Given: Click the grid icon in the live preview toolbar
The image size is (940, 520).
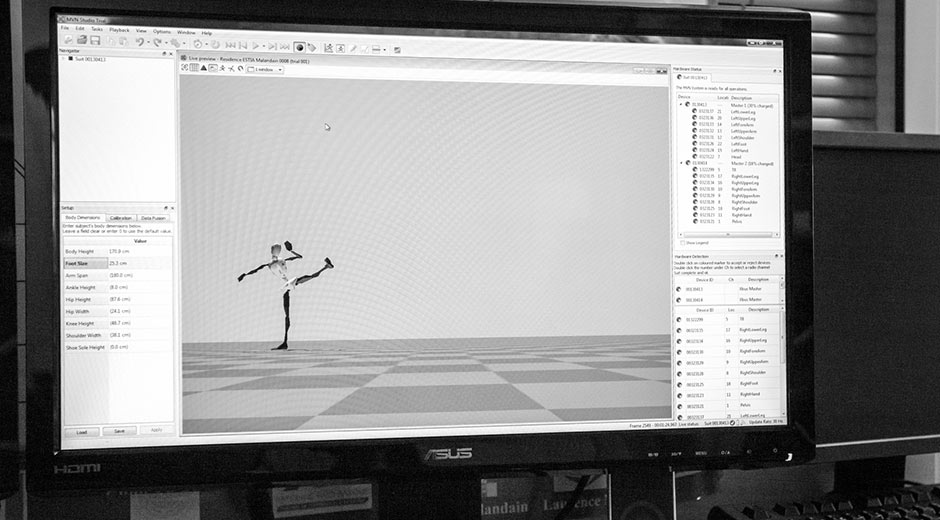Looking at the screenshot, I should click(194, 68).
